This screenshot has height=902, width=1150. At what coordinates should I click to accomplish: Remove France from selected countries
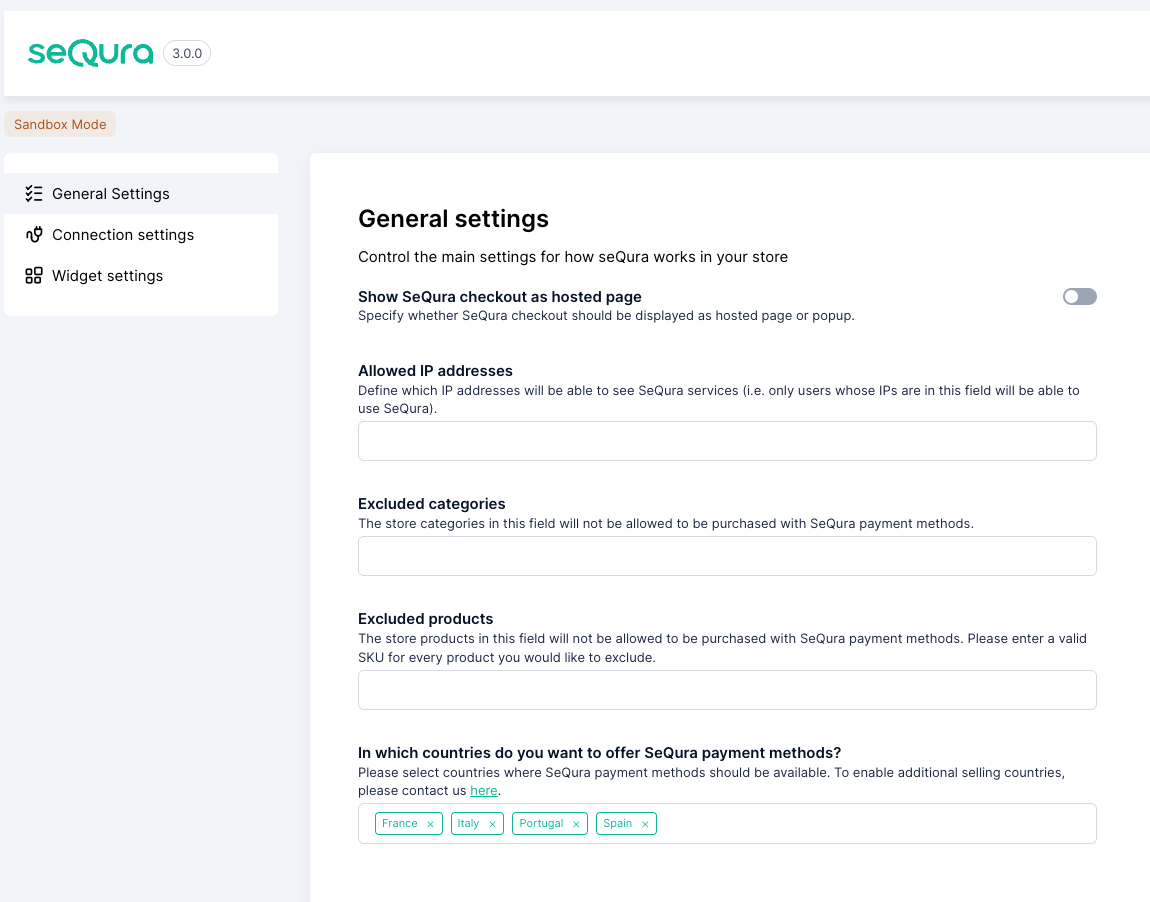pyautogui.click(x=431, y=824)
